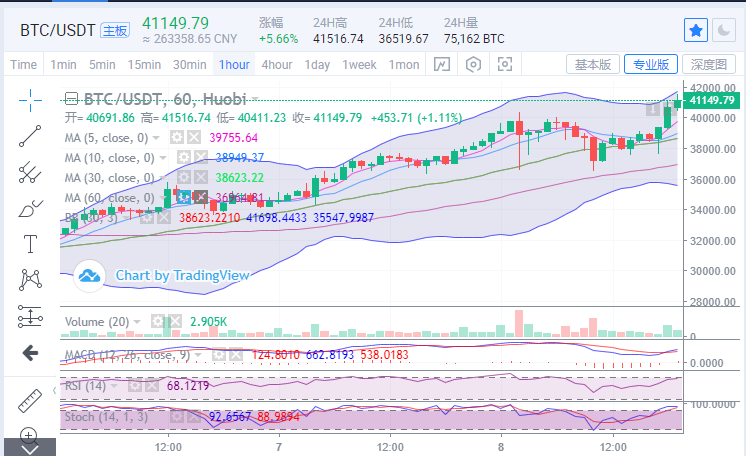Image resolution: width=746 pixels, height=456 pixels.
Task: Toggle the favorite star for BTC/USDT
Action: (696, 30)
